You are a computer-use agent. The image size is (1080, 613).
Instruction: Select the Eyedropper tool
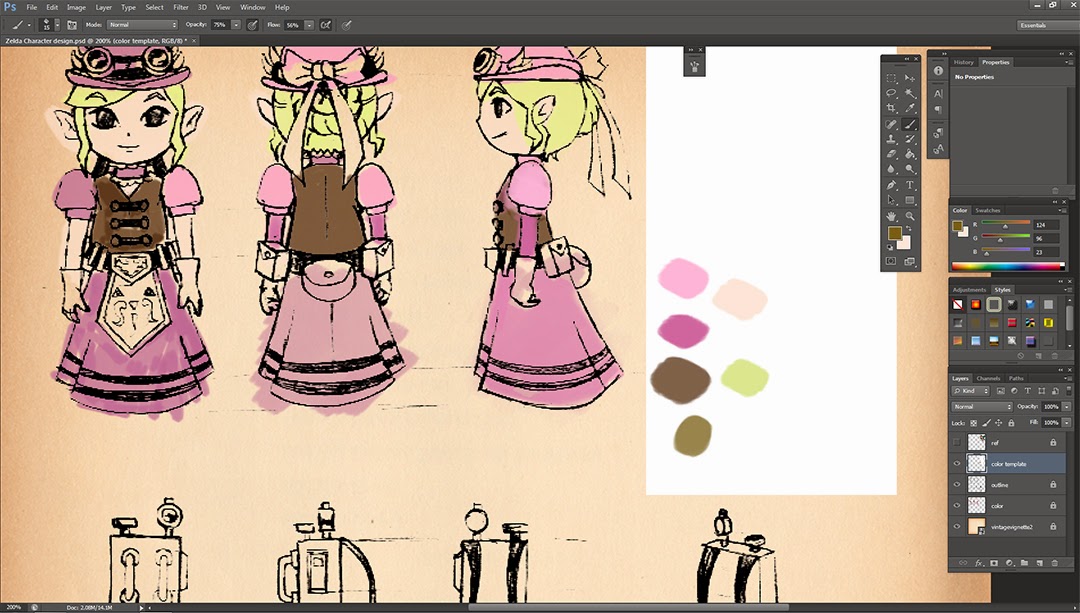(910, 108)
